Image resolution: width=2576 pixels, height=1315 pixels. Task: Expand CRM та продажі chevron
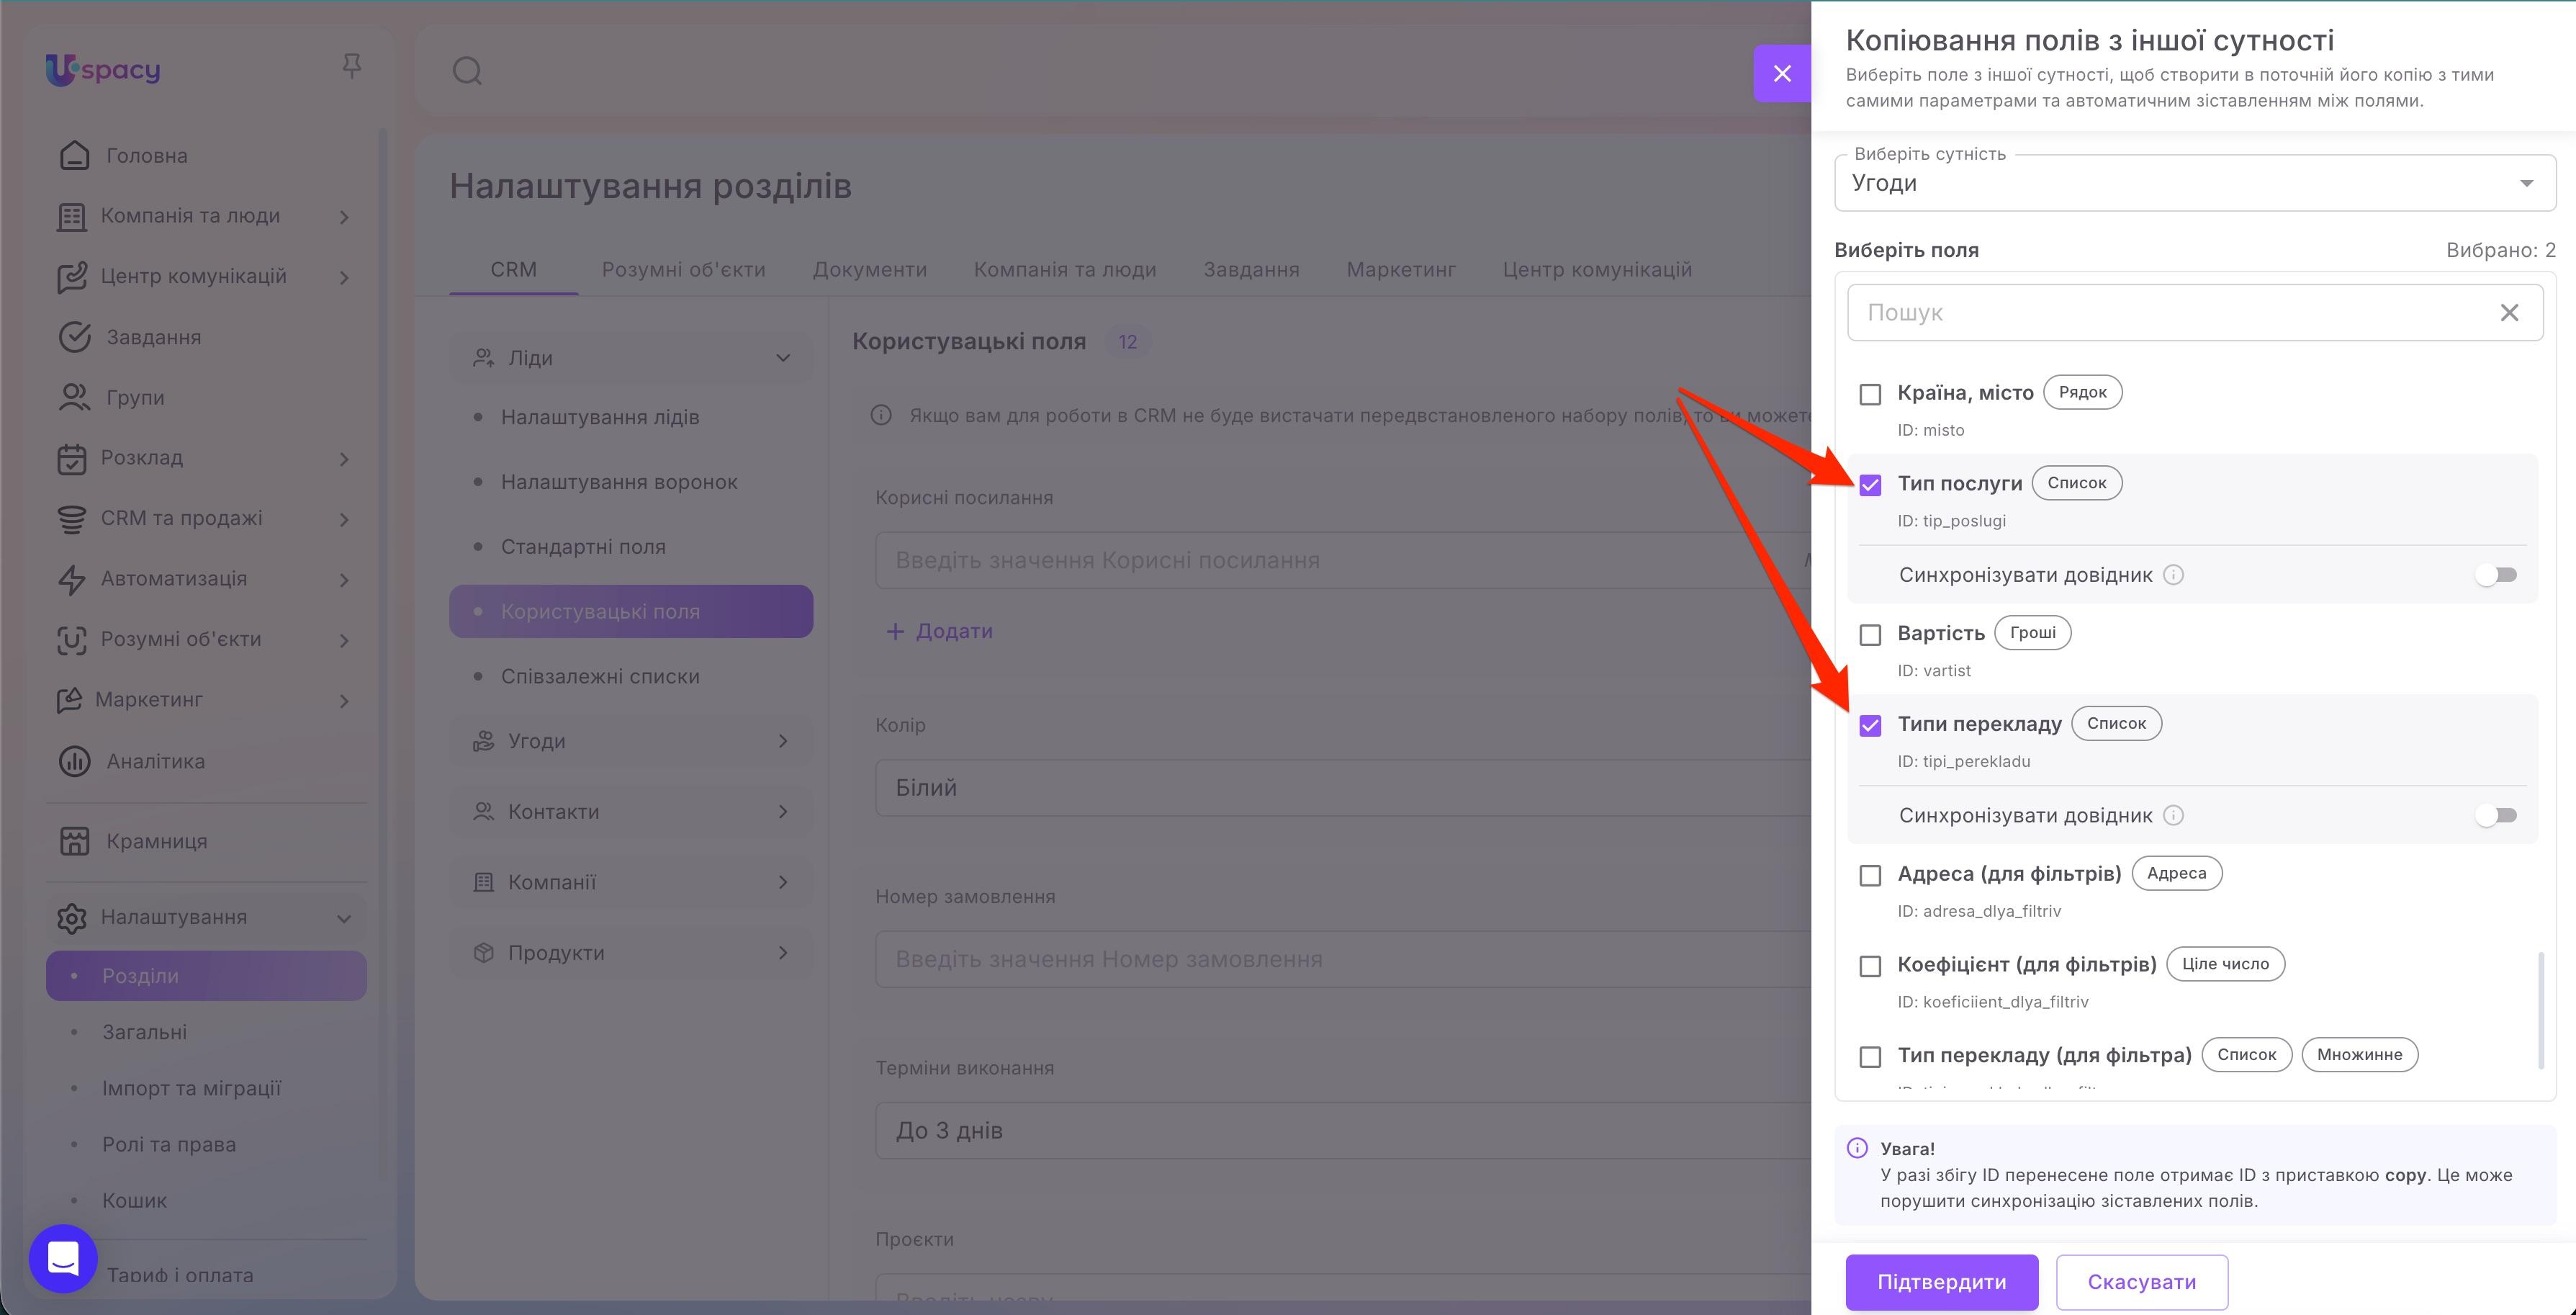(x=344, y=519)
